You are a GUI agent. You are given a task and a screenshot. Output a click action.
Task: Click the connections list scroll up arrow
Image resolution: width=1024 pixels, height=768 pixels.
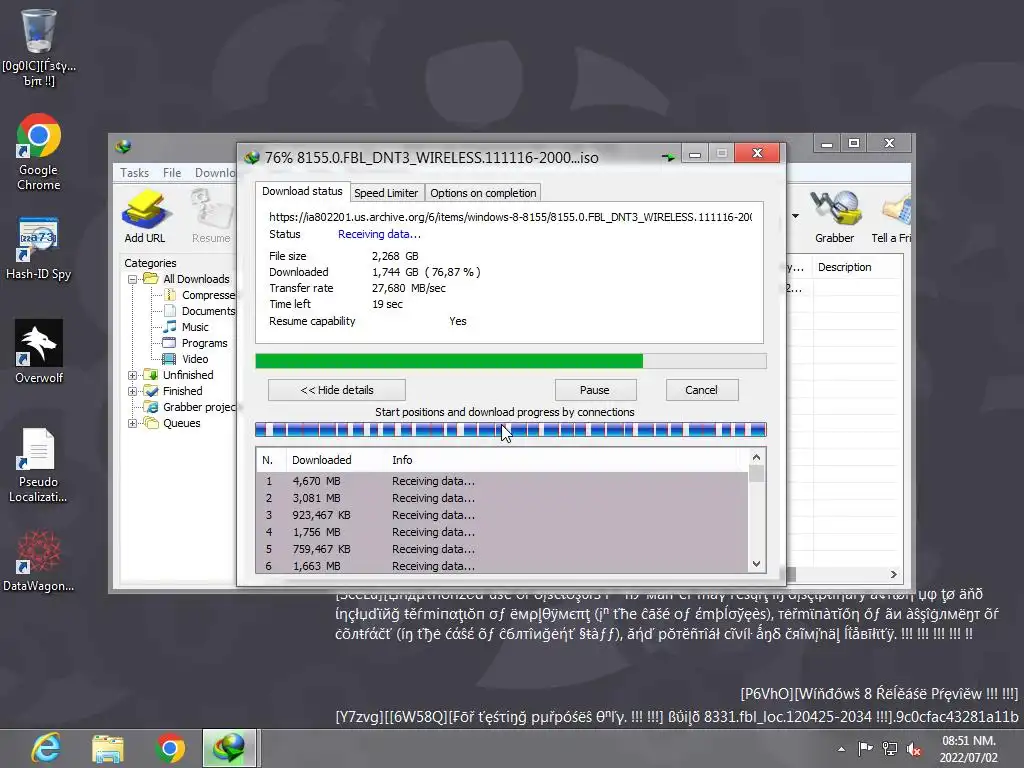point(756,457)
